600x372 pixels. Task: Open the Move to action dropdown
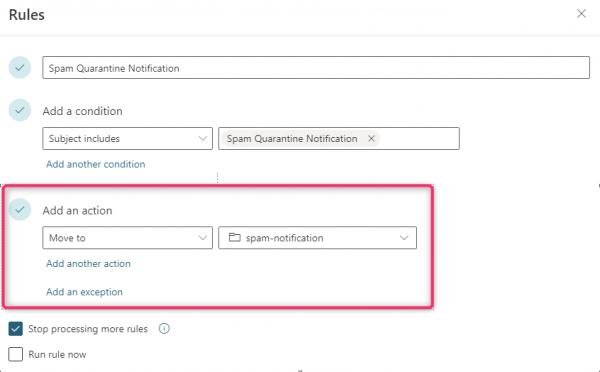click(127, 238)
